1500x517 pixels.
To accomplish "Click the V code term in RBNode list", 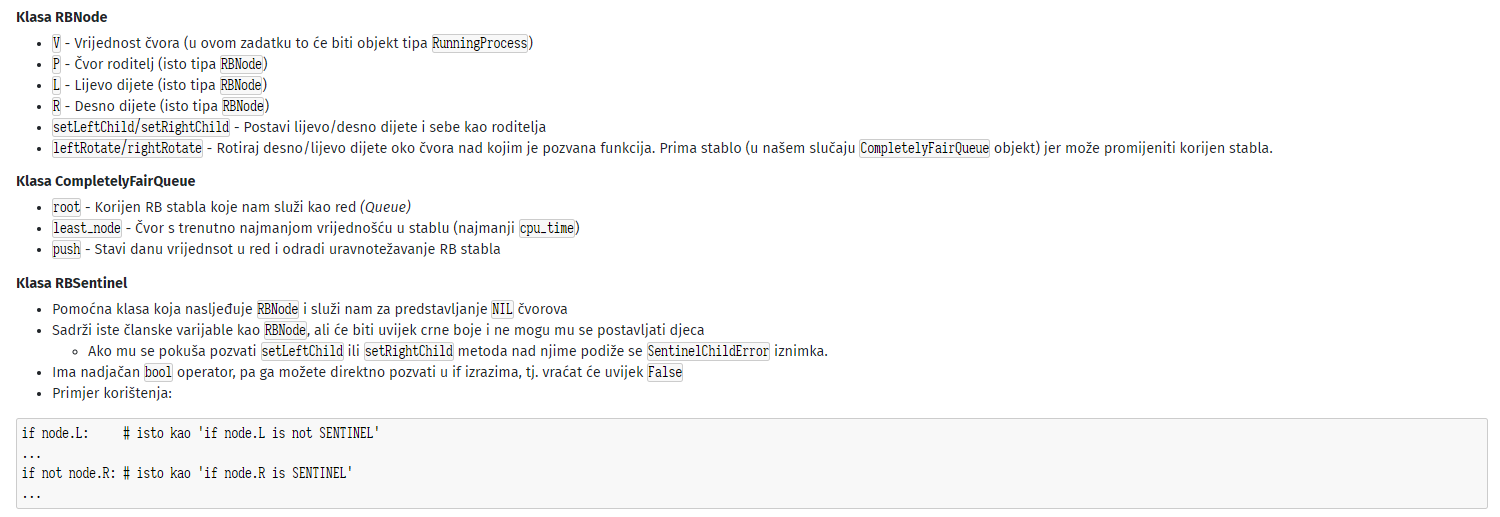I will click(x=56, y=44).
